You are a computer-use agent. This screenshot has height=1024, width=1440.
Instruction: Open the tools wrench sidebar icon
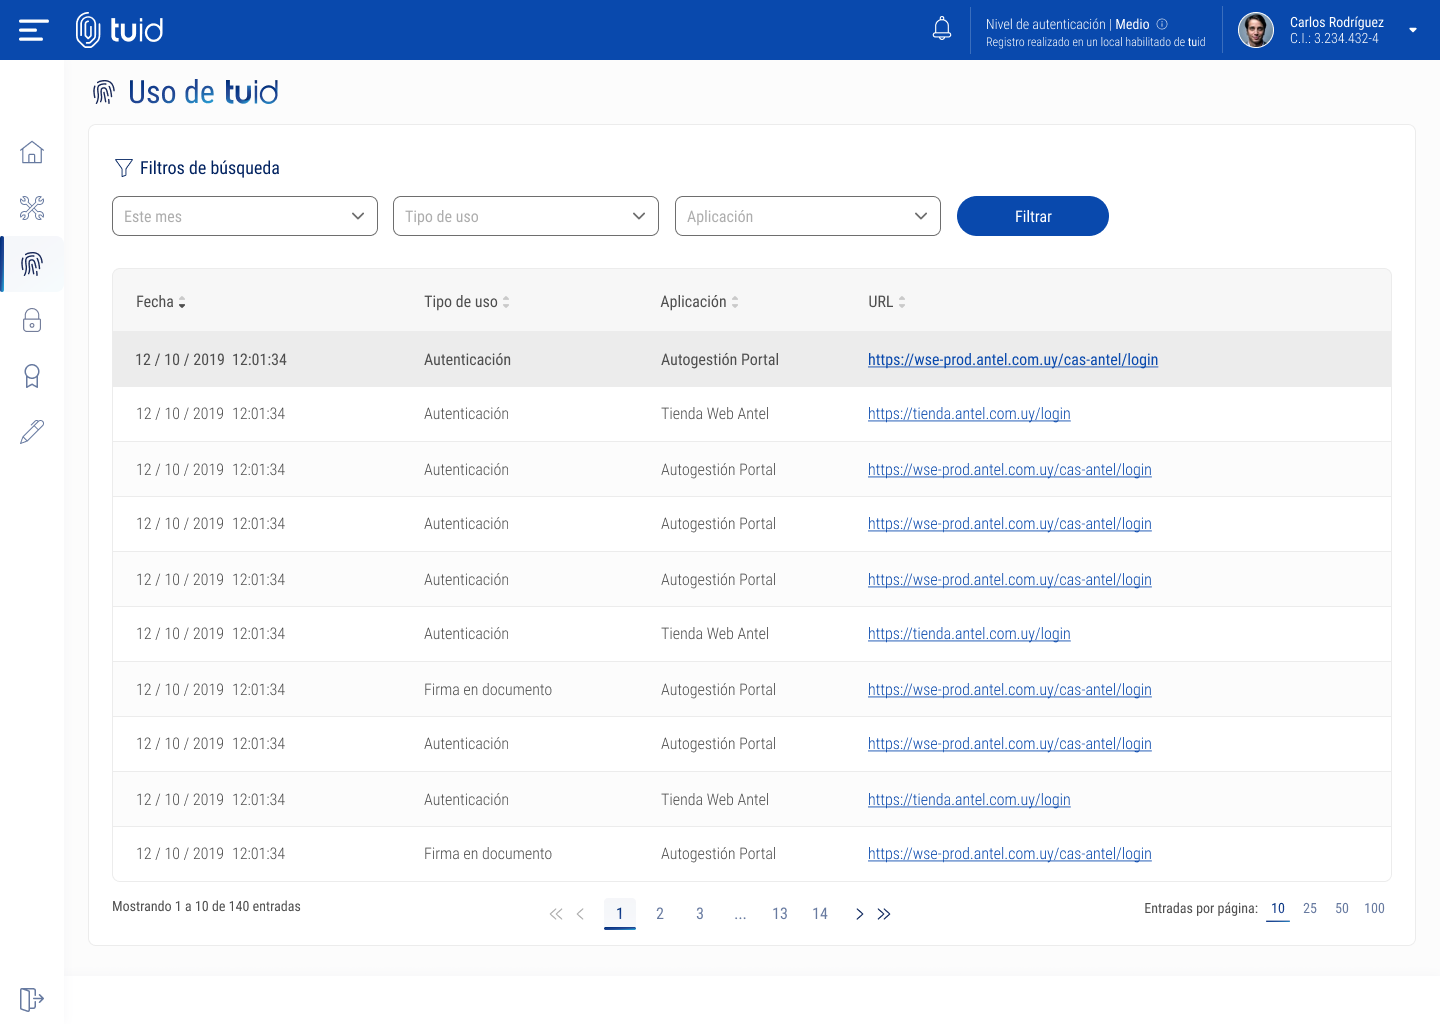32,208
